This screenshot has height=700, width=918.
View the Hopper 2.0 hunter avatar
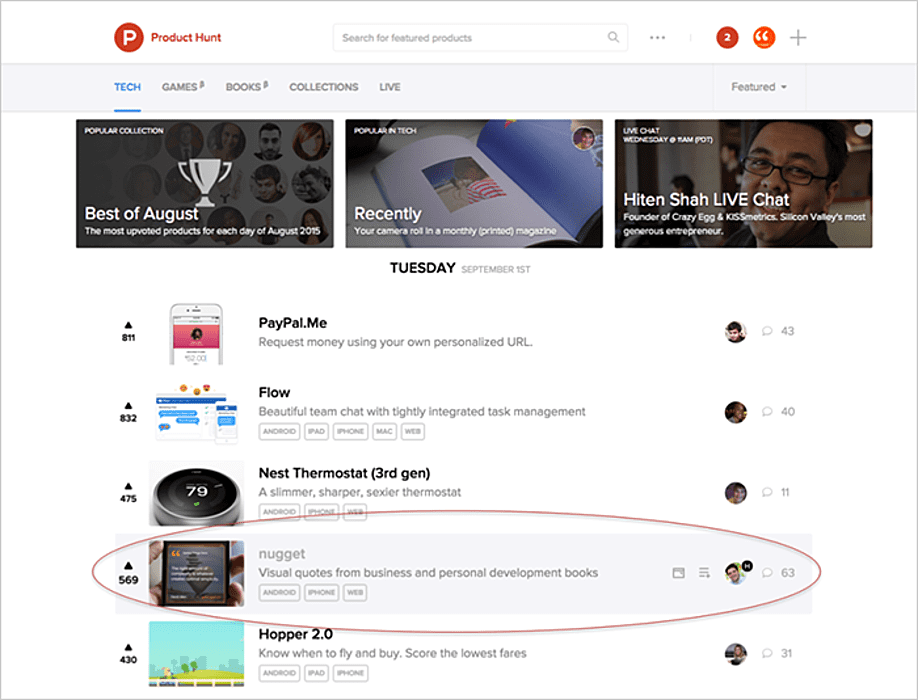[735, 654]
